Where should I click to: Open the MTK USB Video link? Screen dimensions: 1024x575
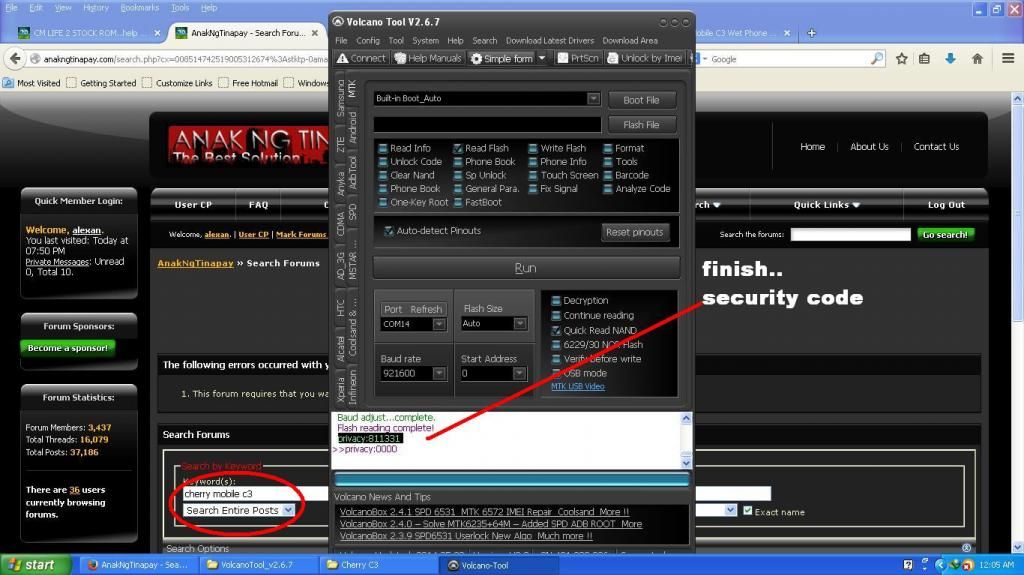tap(577, 386)
